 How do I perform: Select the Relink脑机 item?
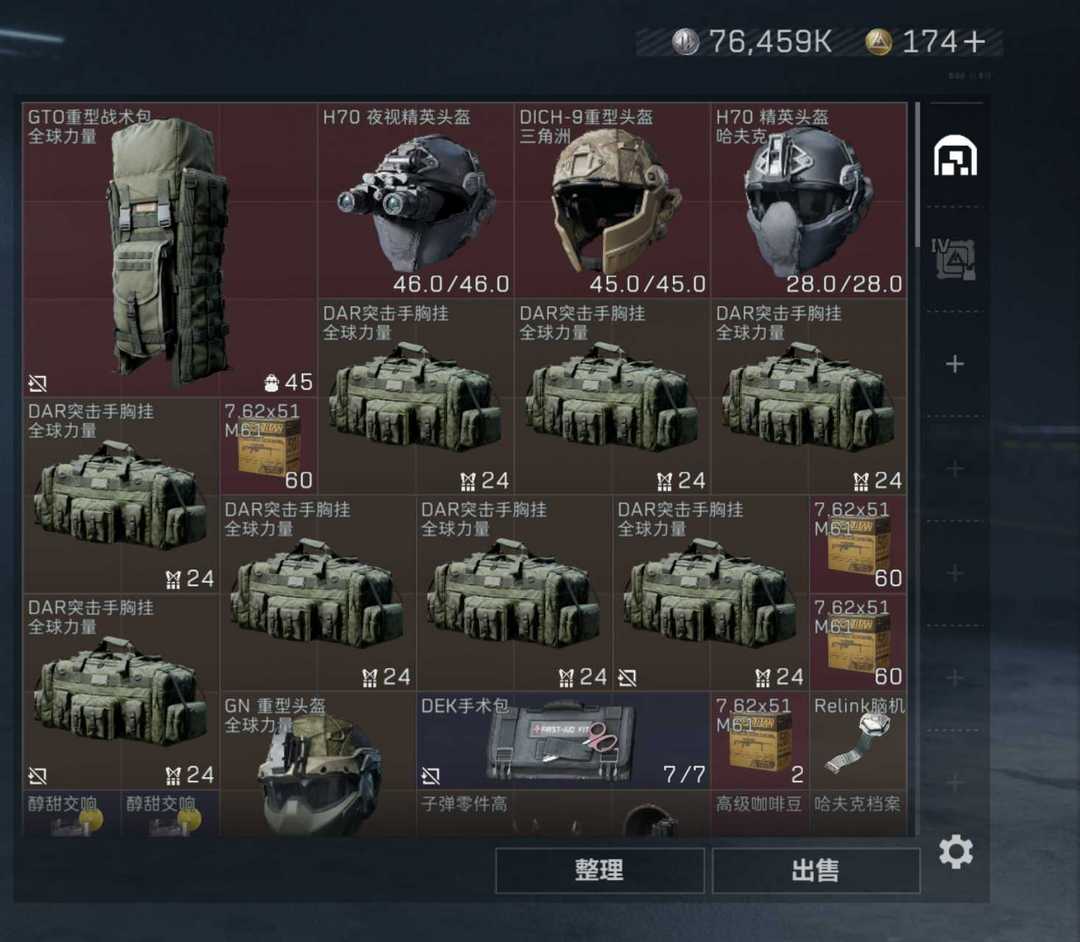click(858, 740)
